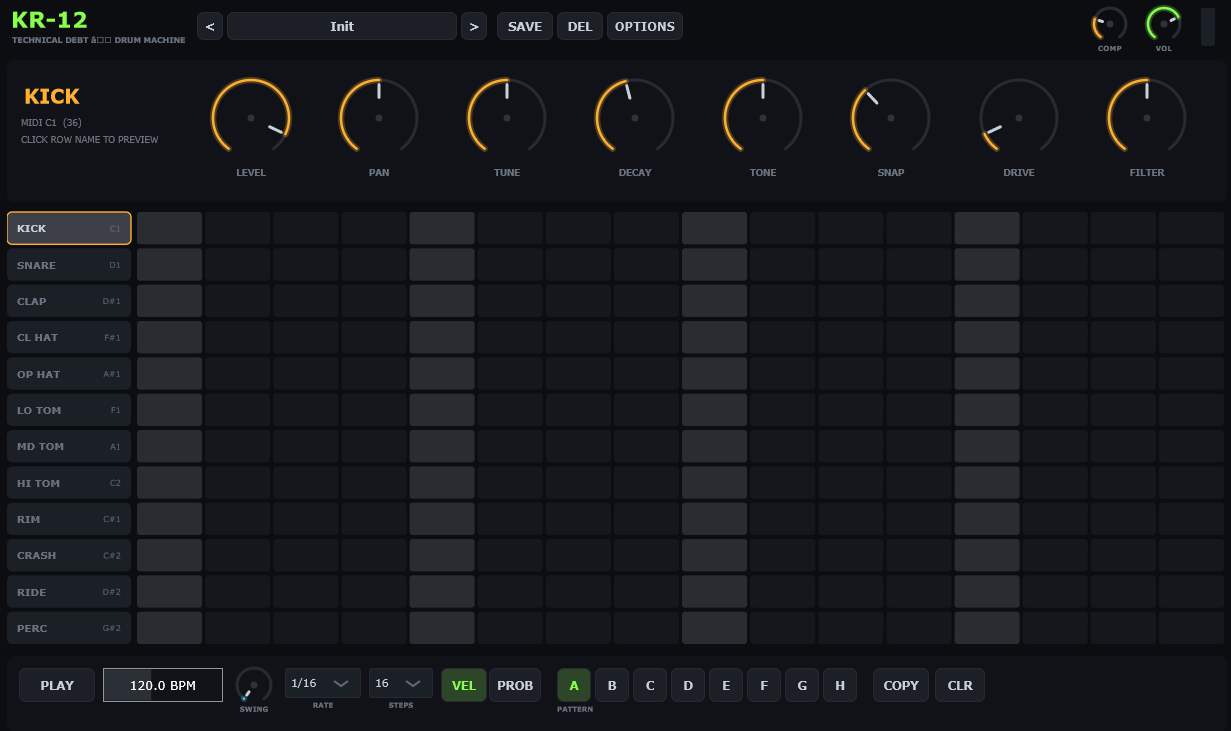This screenshot has height=731, width=1231.
Task: Select the OP HAT row
Action: coord(69,374)
